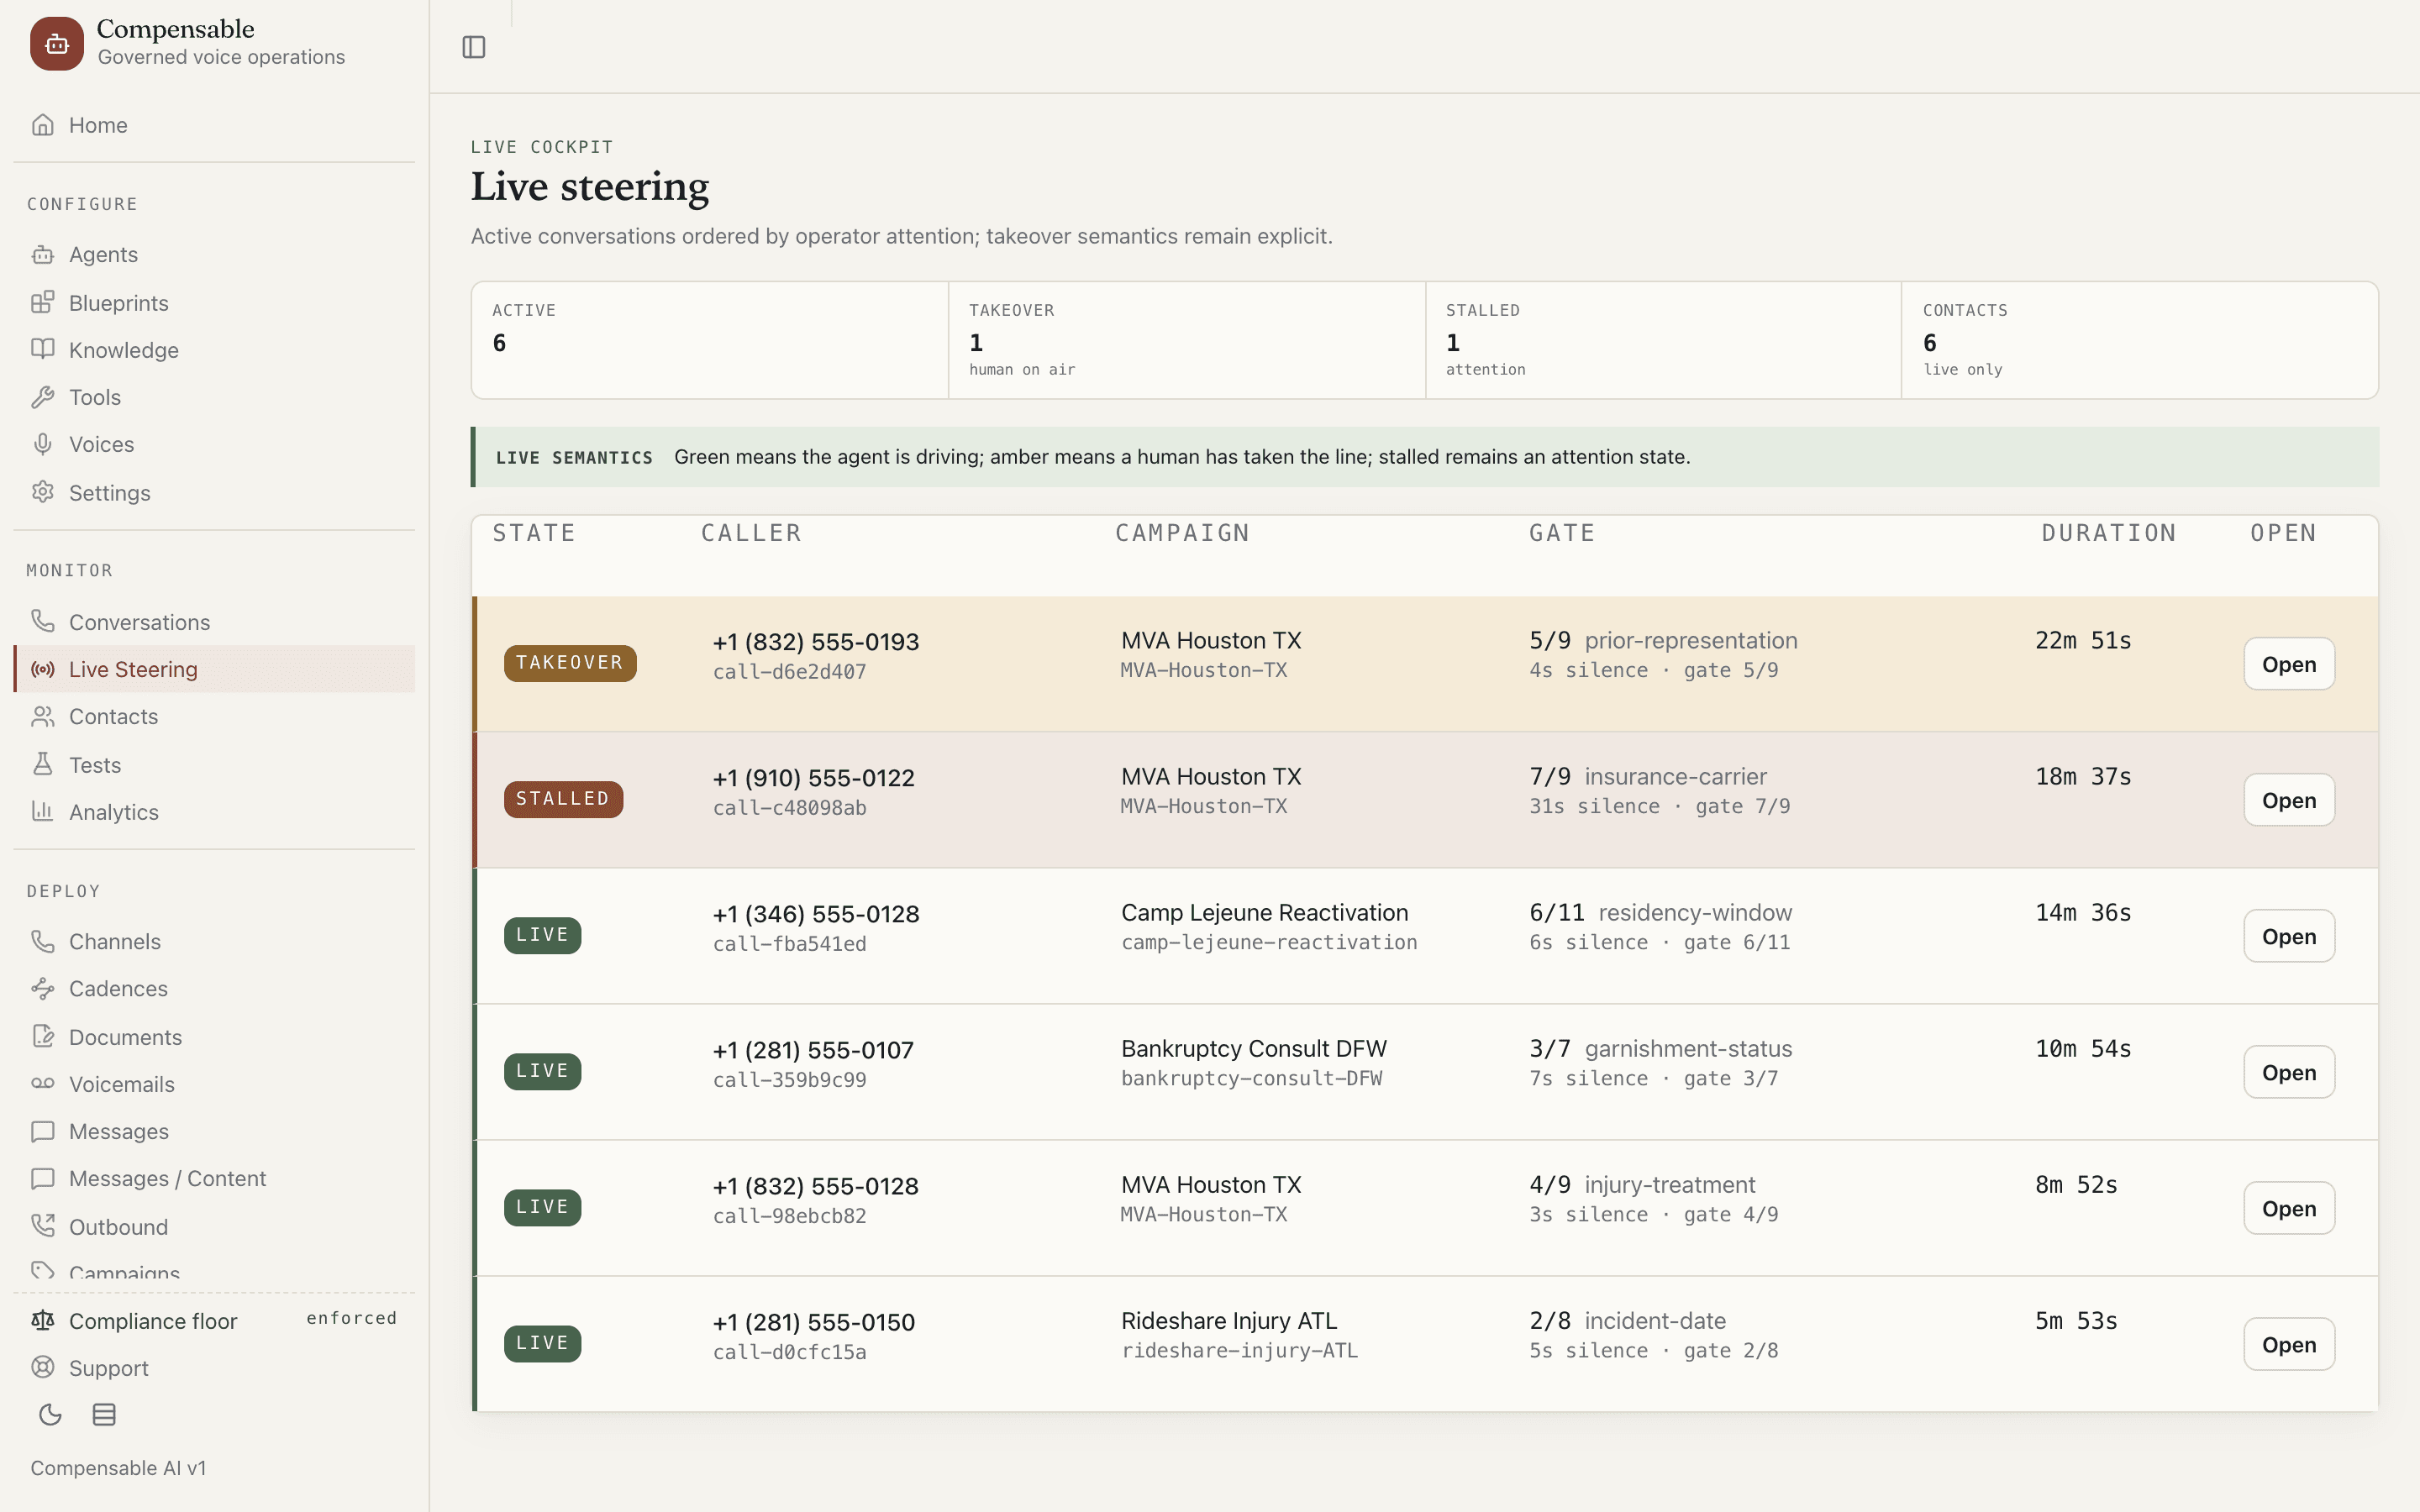Screen dimensions: 2420x1512
Task: Click the Compensable robot logo icon
Action: [57, 44]
